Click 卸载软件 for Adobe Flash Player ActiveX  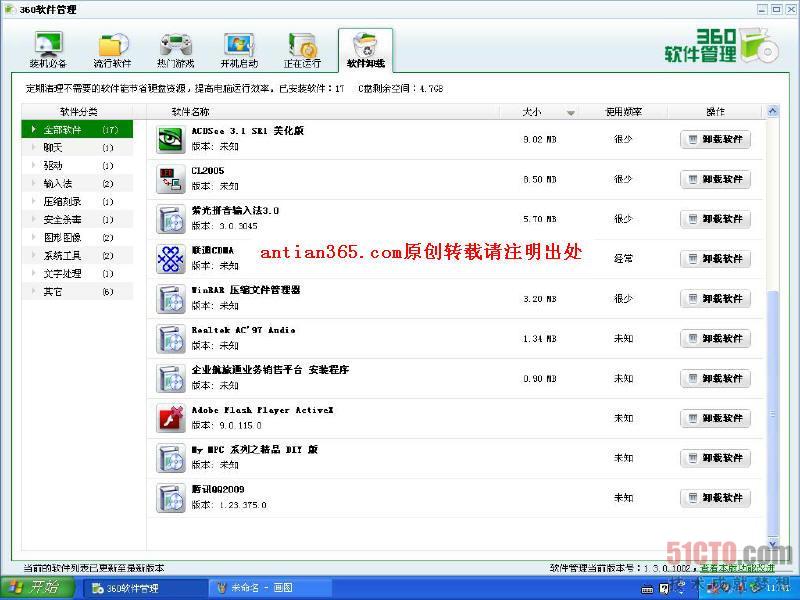click(715, 418)
